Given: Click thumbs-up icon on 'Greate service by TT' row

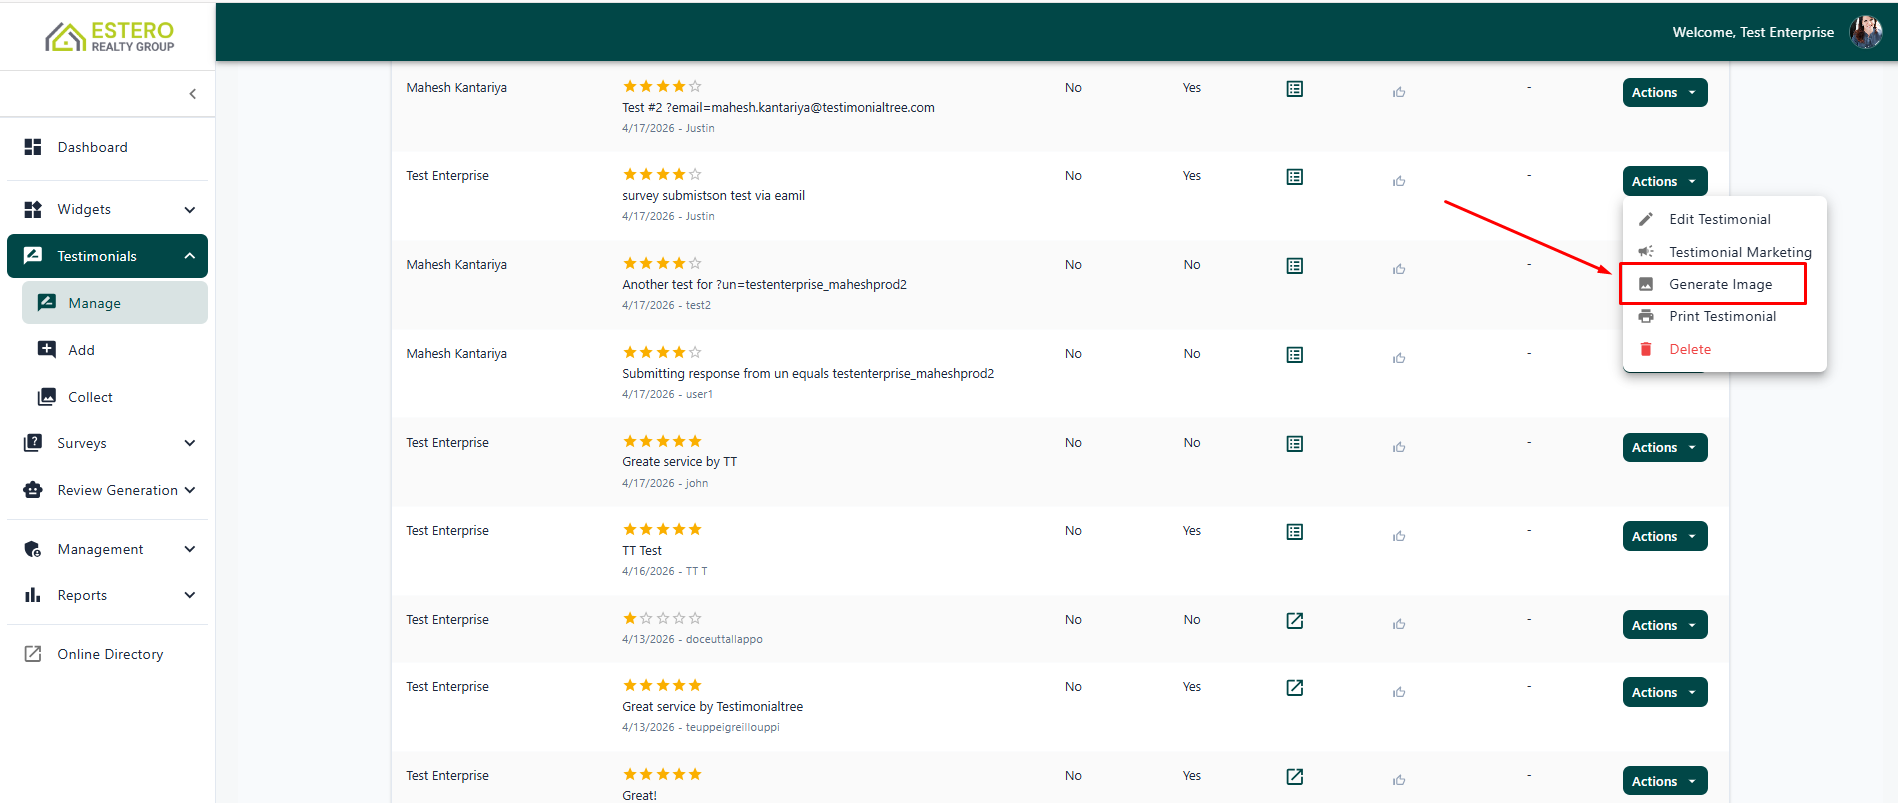Looking at the screenshot, I should coord(1399,447).
